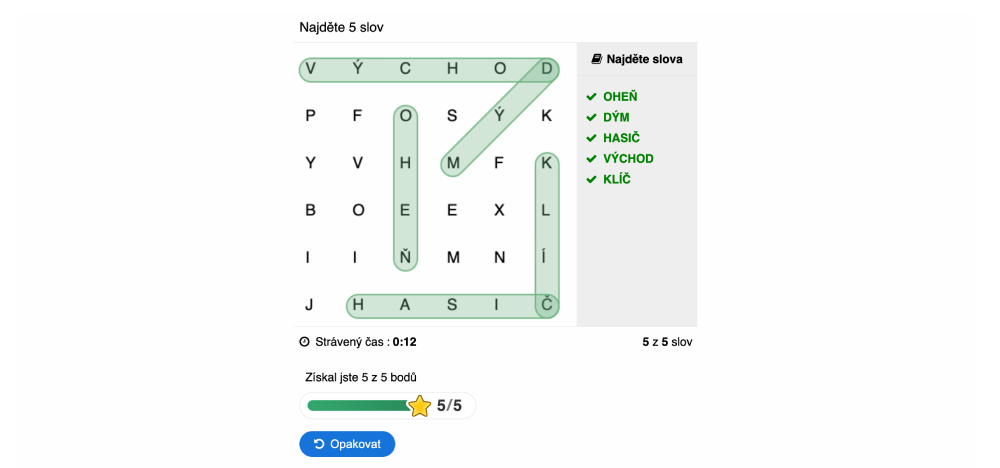1000x468 pixels.
Task: Click letter V starting the VÝCHOD row
Action: click(311, 69)
